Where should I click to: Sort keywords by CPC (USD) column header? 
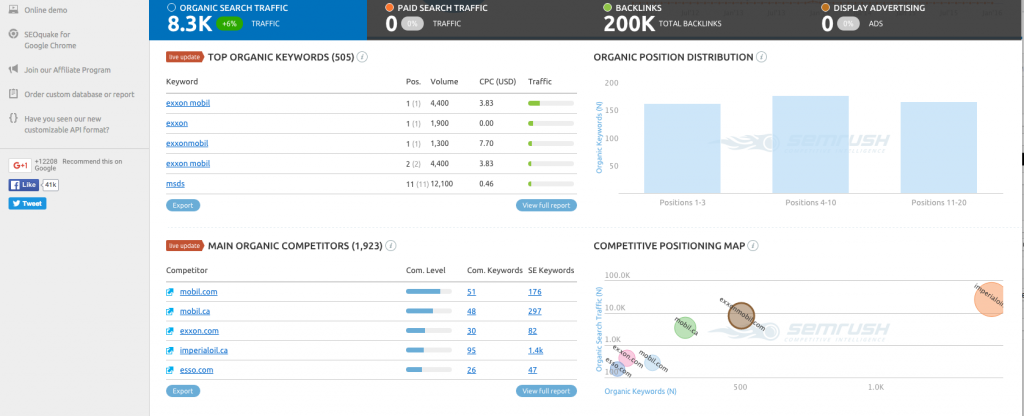pos(498,82)
